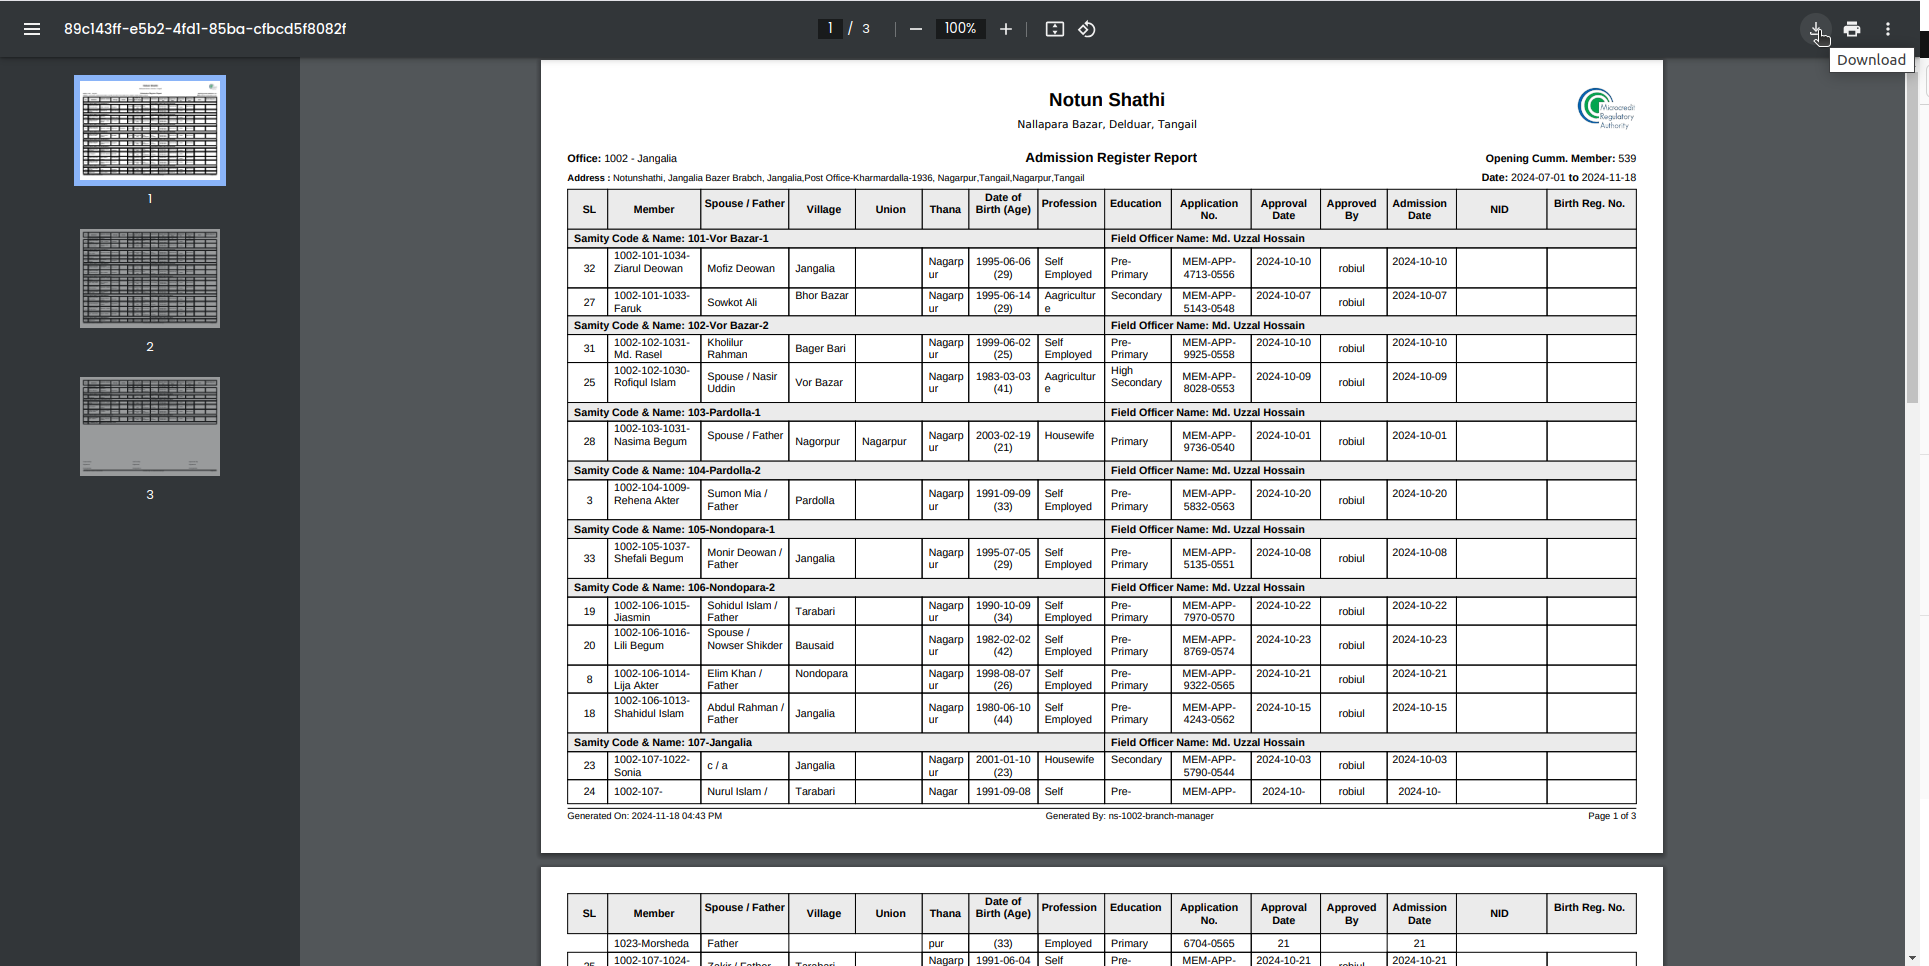Click 'Bager Bari' village cell

(820, 348)
